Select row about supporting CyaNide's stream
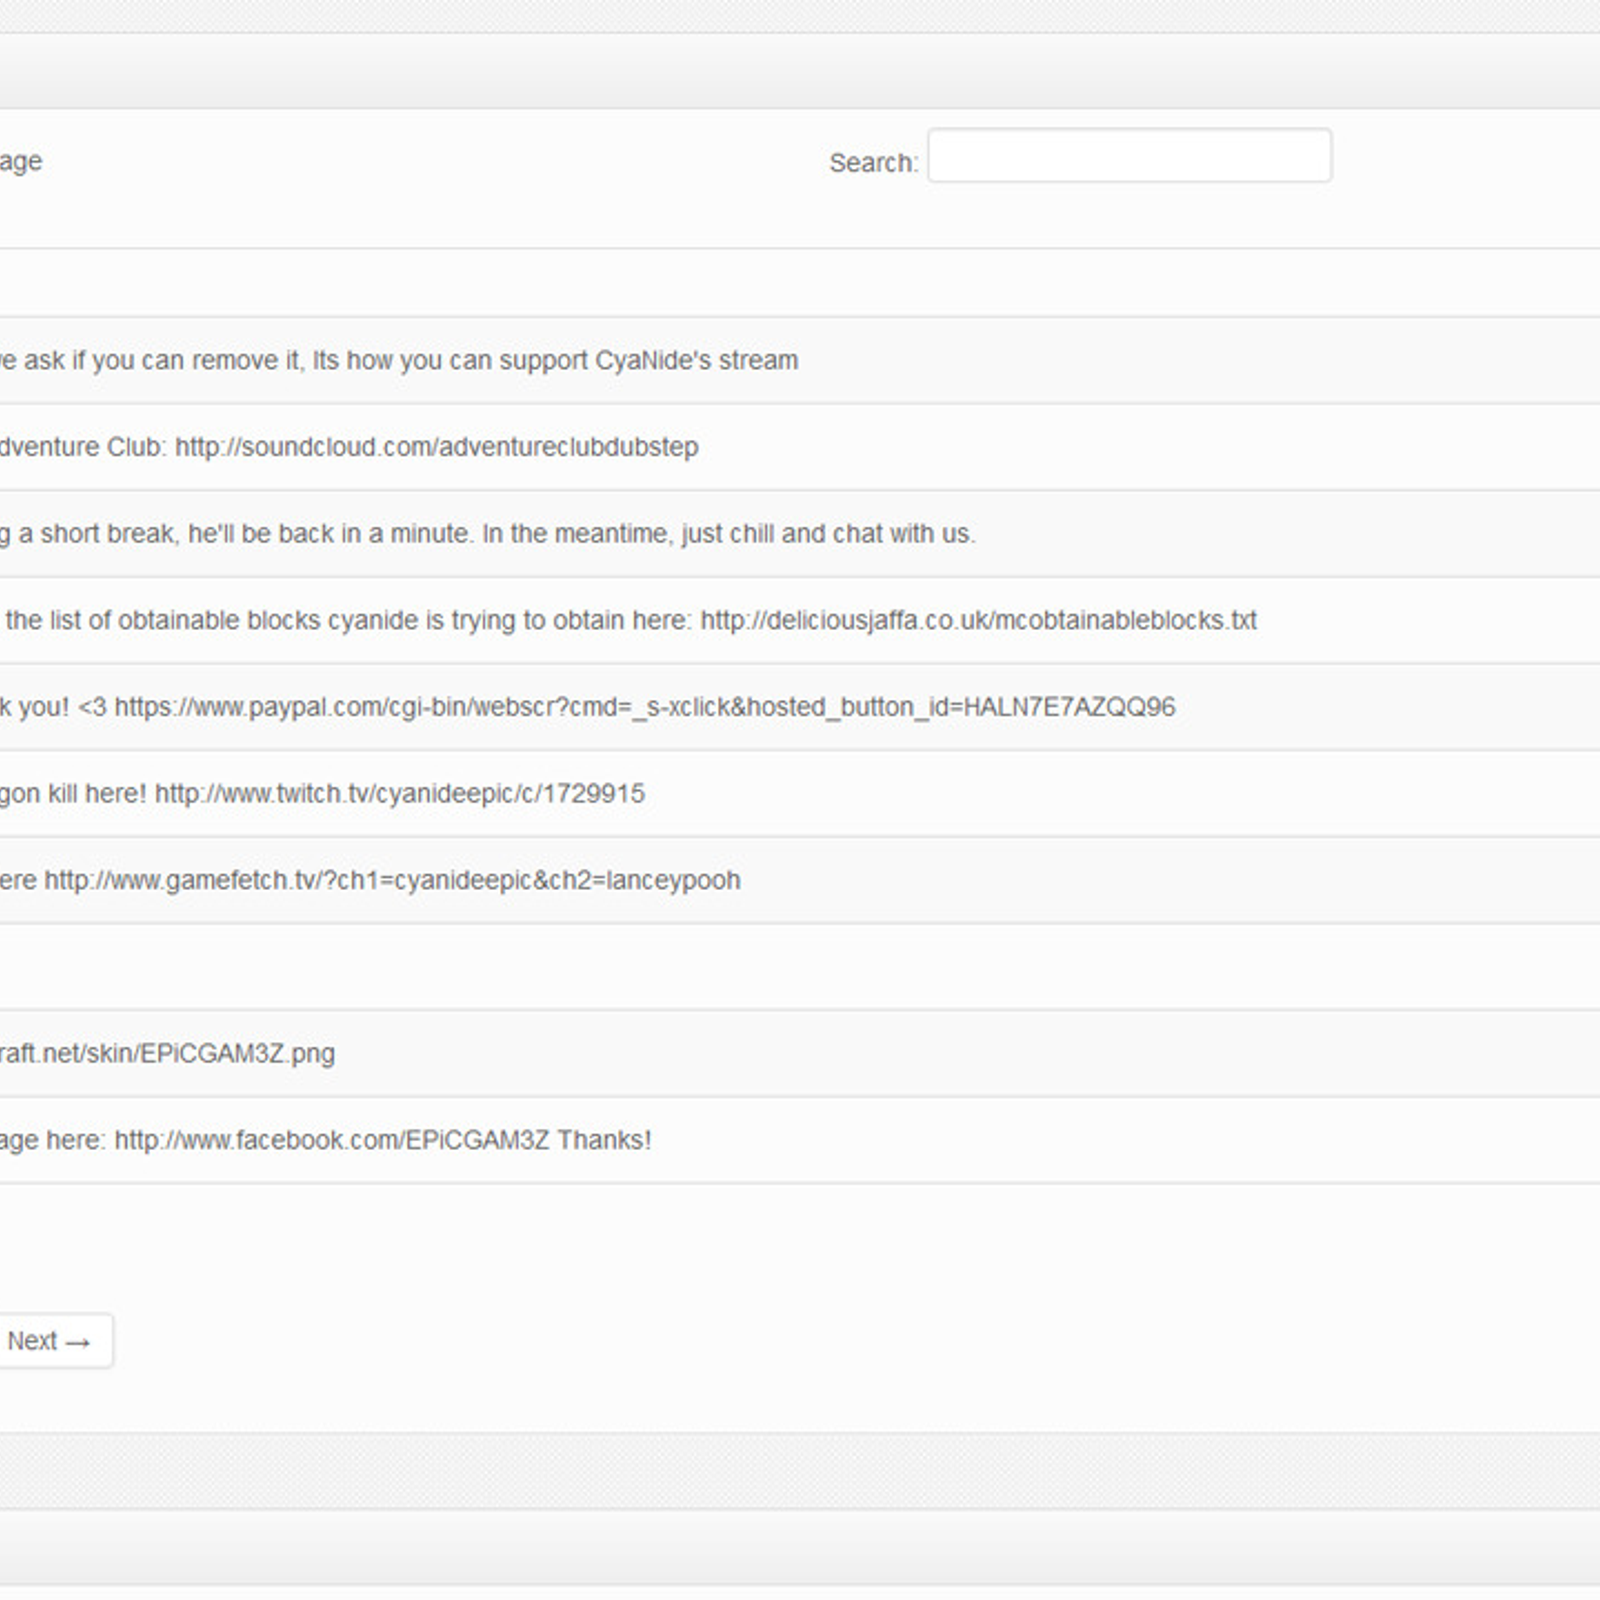 pos(800,361)
